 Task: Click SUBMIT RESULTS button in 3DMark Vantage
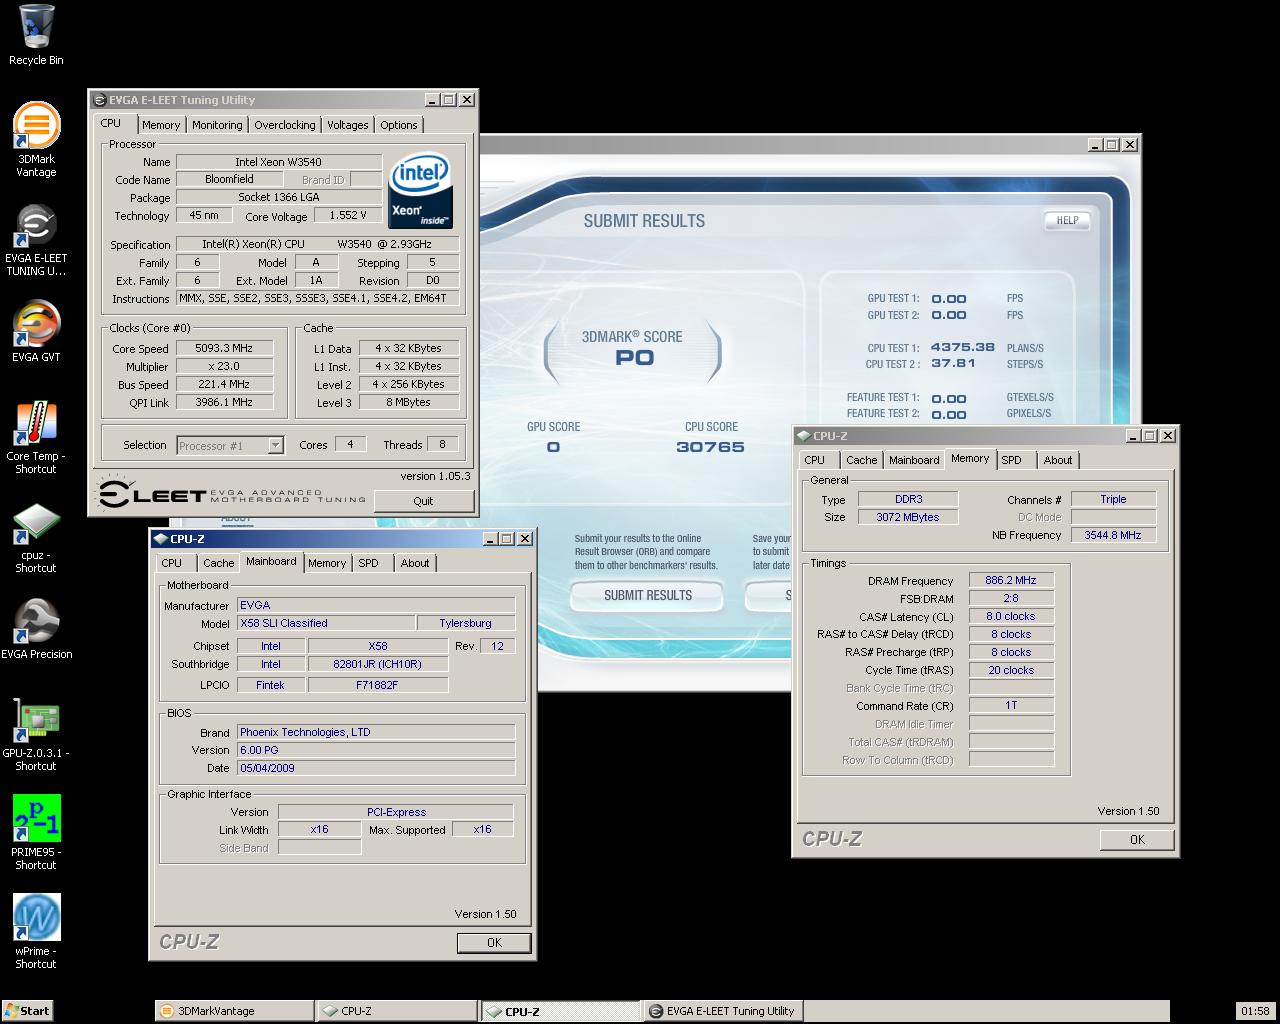pyautogui.click(x=648, y=595)
